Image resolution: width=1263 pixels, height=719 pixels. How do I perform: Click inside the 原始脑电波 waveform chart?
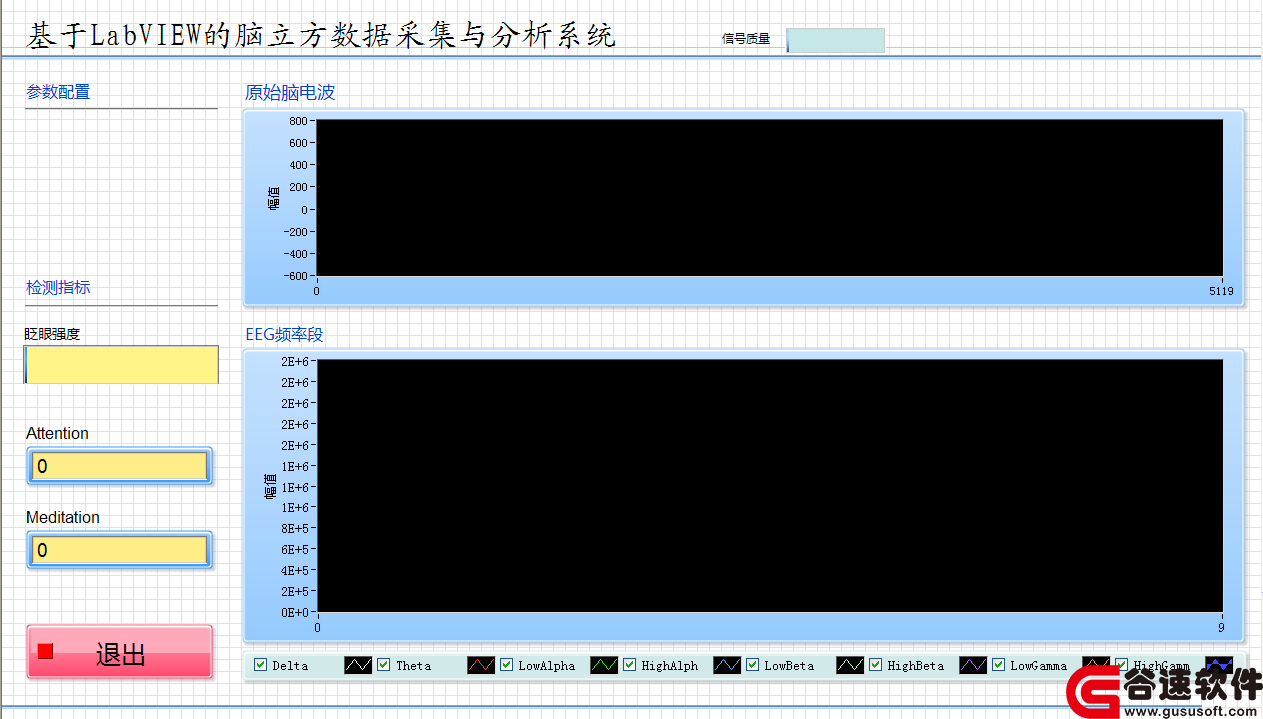769,197
